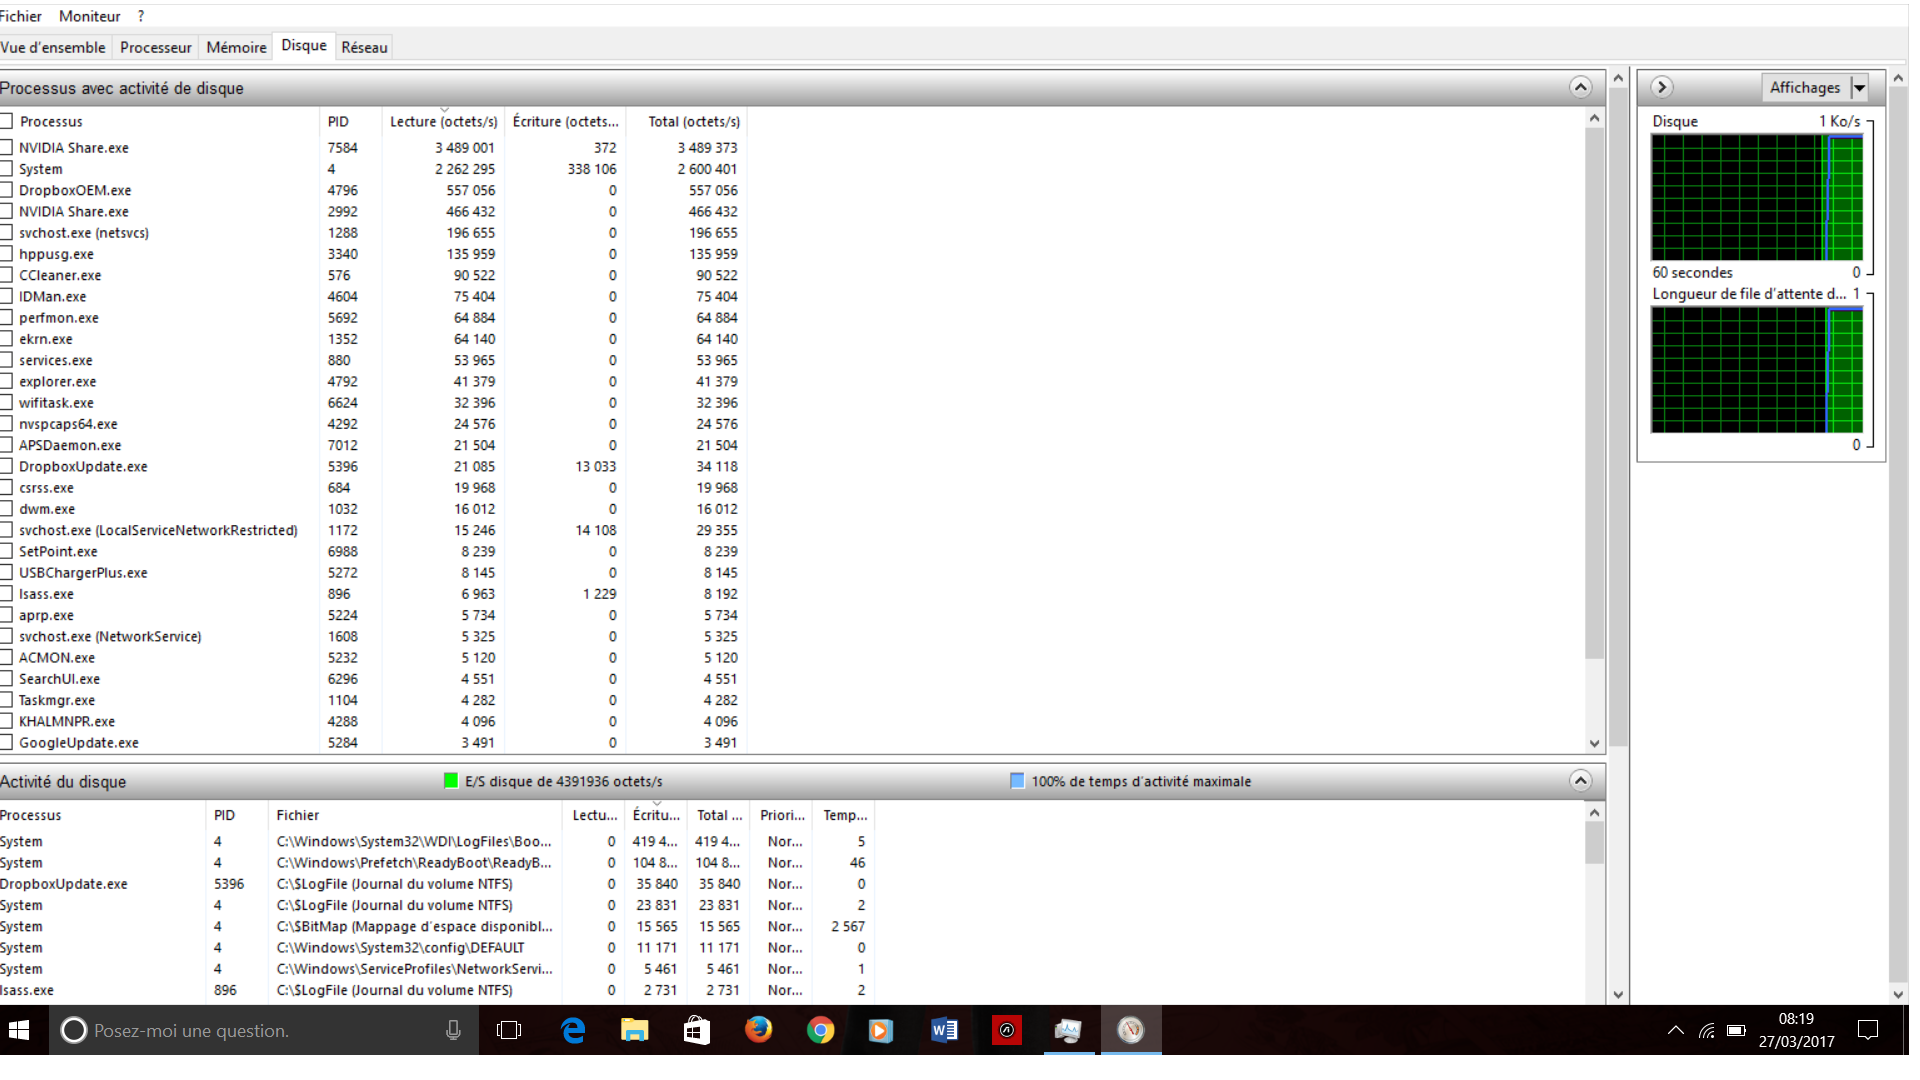
Task: Click the process list scroll-down arrow
Action: point(1594,743)
